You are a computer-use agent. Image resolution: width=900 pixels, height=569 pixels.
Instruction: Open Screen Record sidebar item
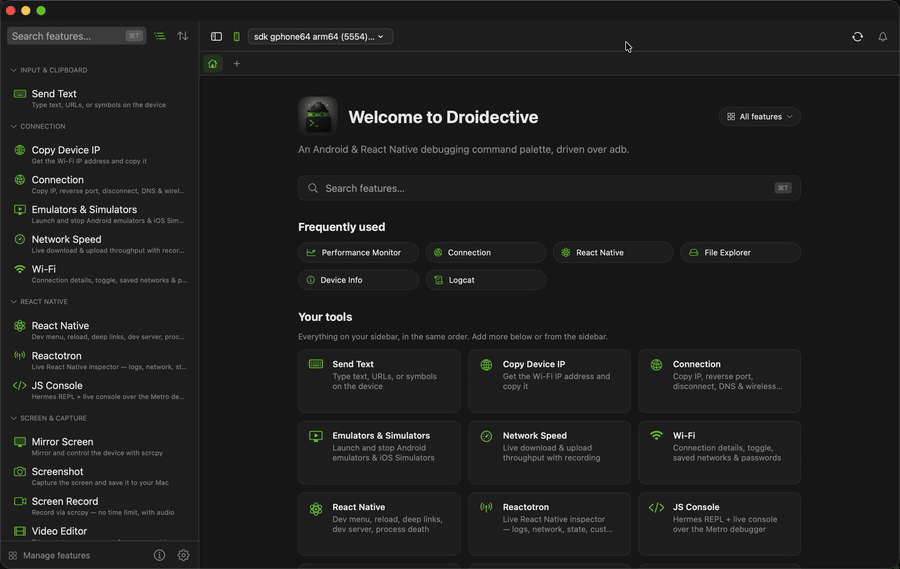100,506
